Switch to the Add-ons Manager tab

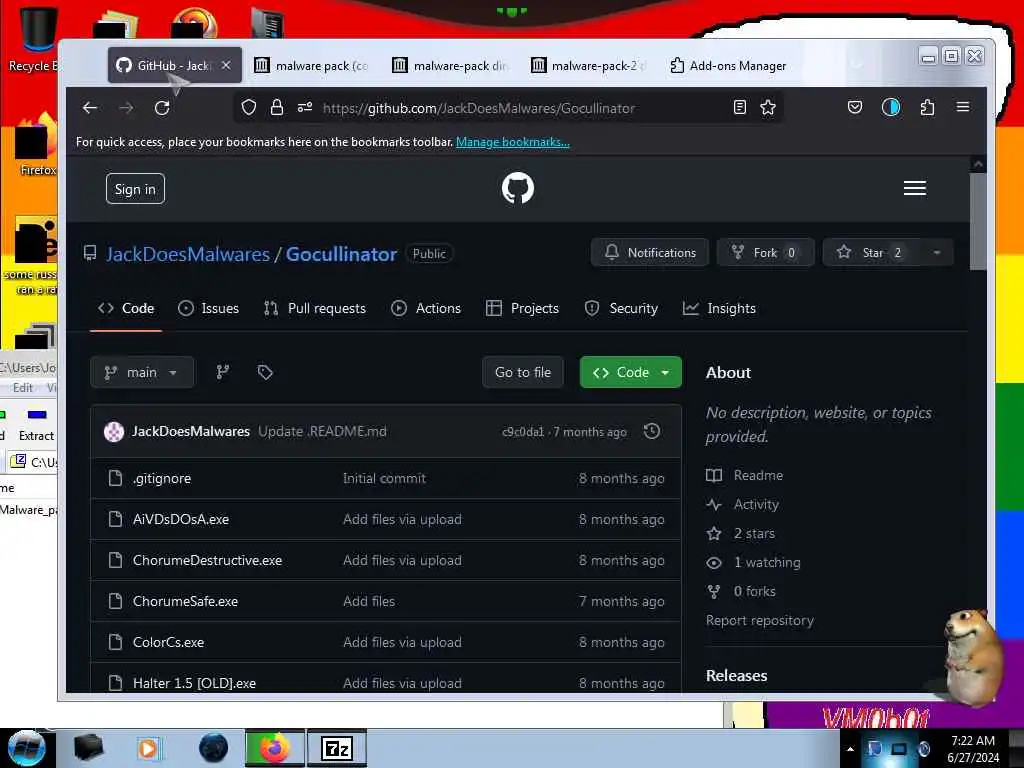[x=728, y=65]
